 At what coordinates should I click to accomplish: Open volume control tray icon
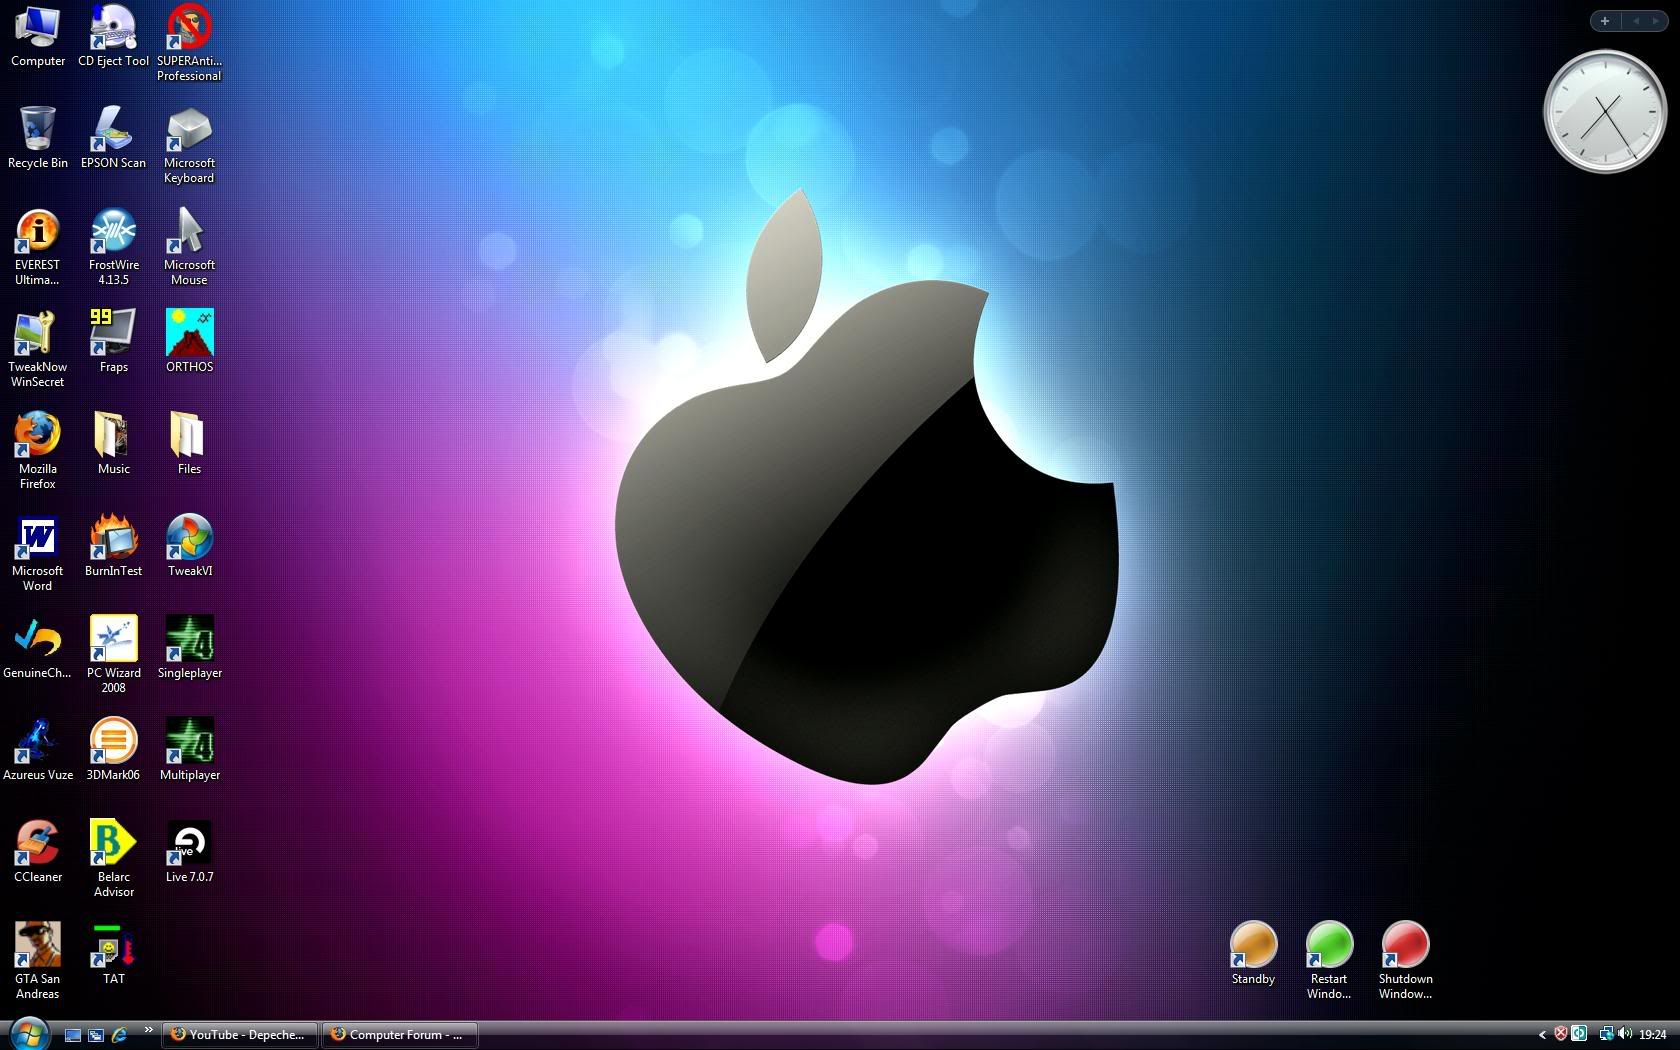[1624, 1034]
